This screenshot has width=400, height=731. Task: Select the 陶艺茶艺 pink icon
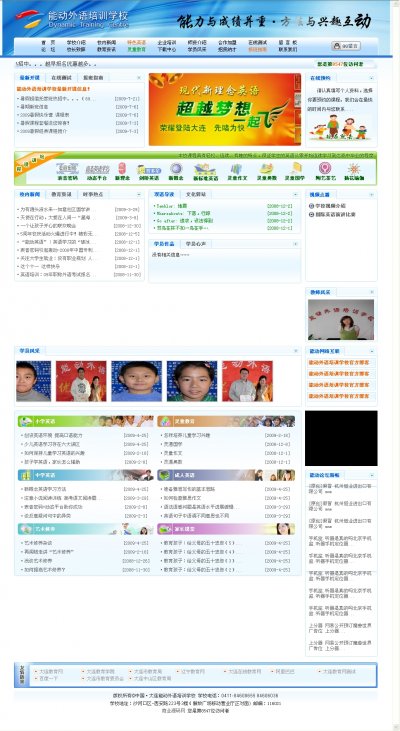(325, 168)
